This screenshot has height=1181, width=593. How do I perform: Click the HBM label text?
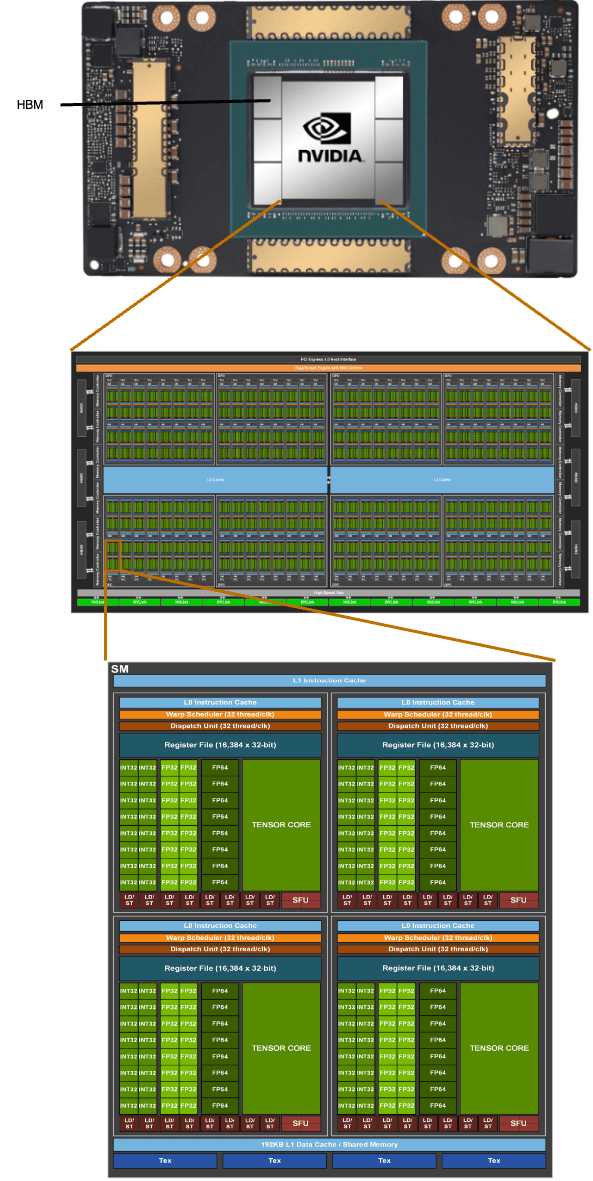click(30, 105)
